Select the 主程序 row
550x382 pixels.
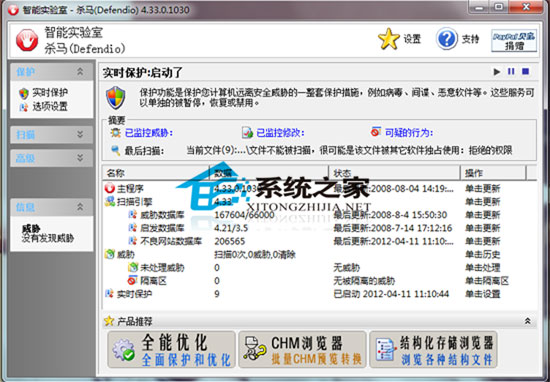pyautogui.click(x=319, y=189)
